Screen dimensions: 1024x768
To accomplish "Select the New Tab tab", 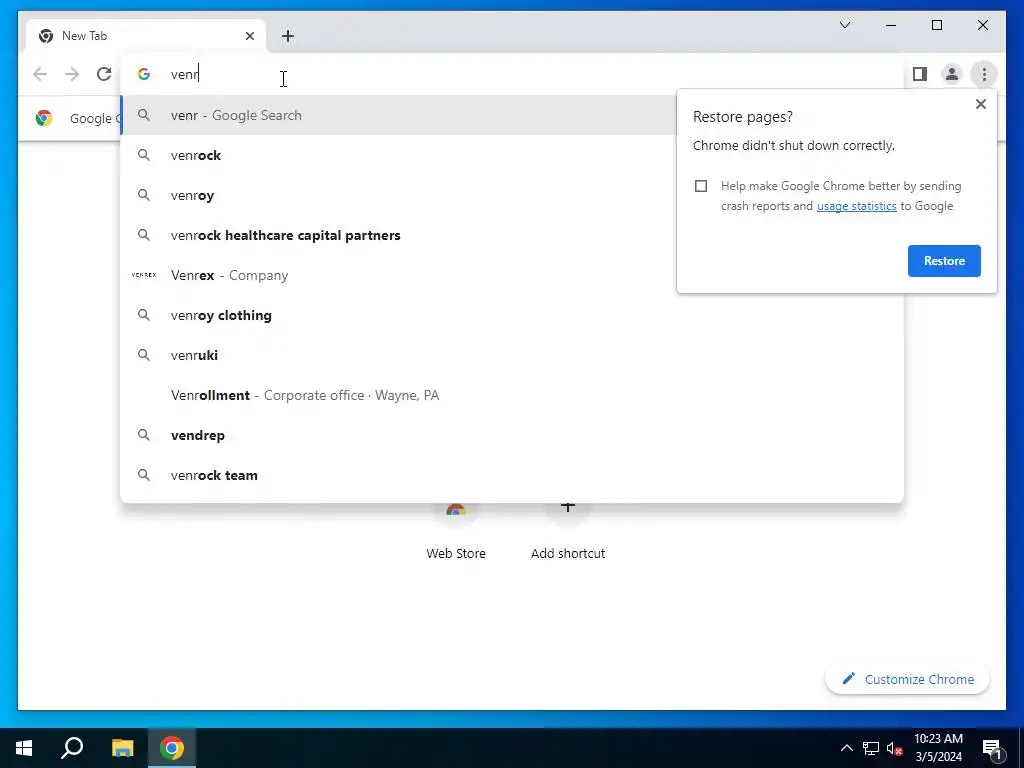I will [146, 36].
